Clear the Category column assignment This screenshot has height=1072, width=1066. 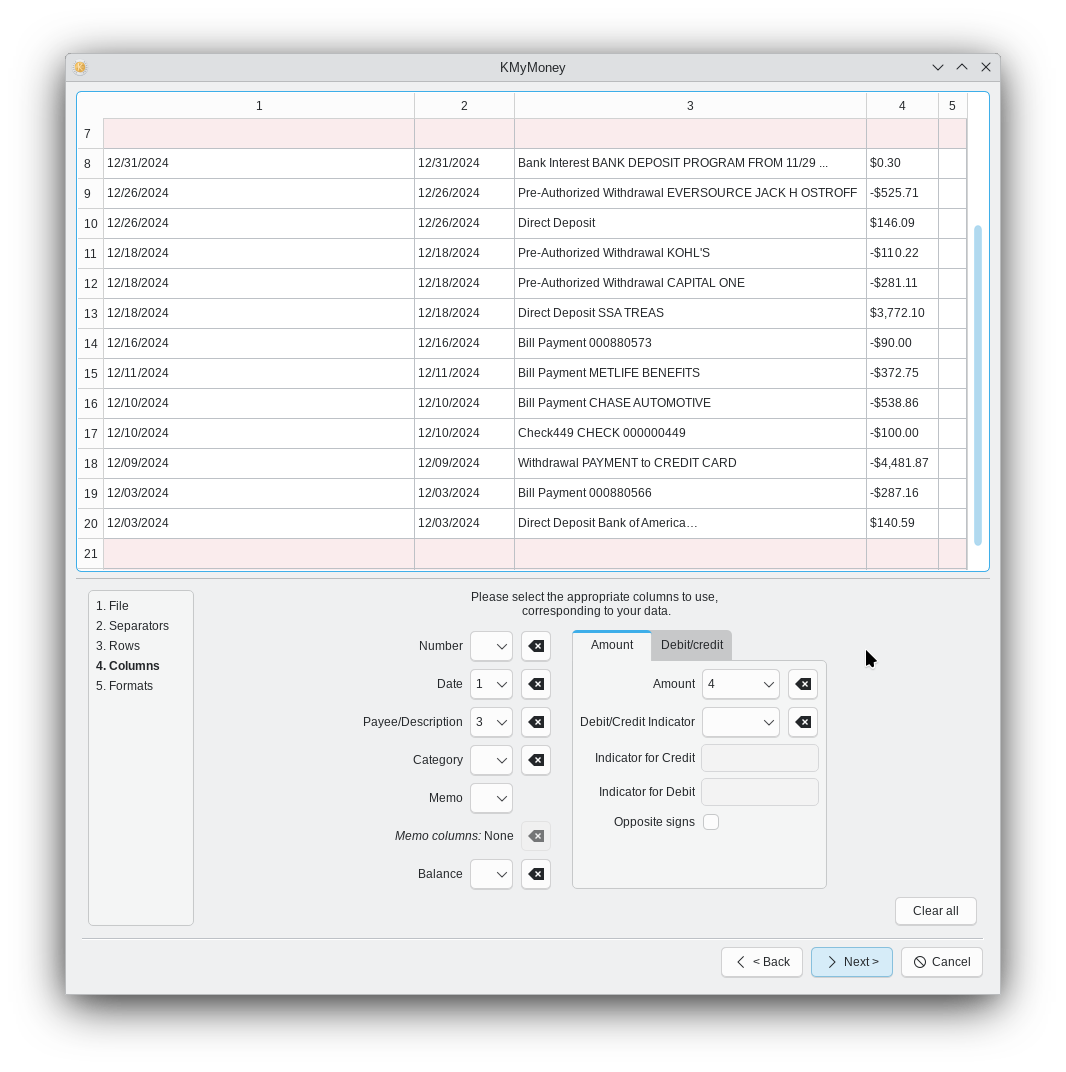click(535, 760)
